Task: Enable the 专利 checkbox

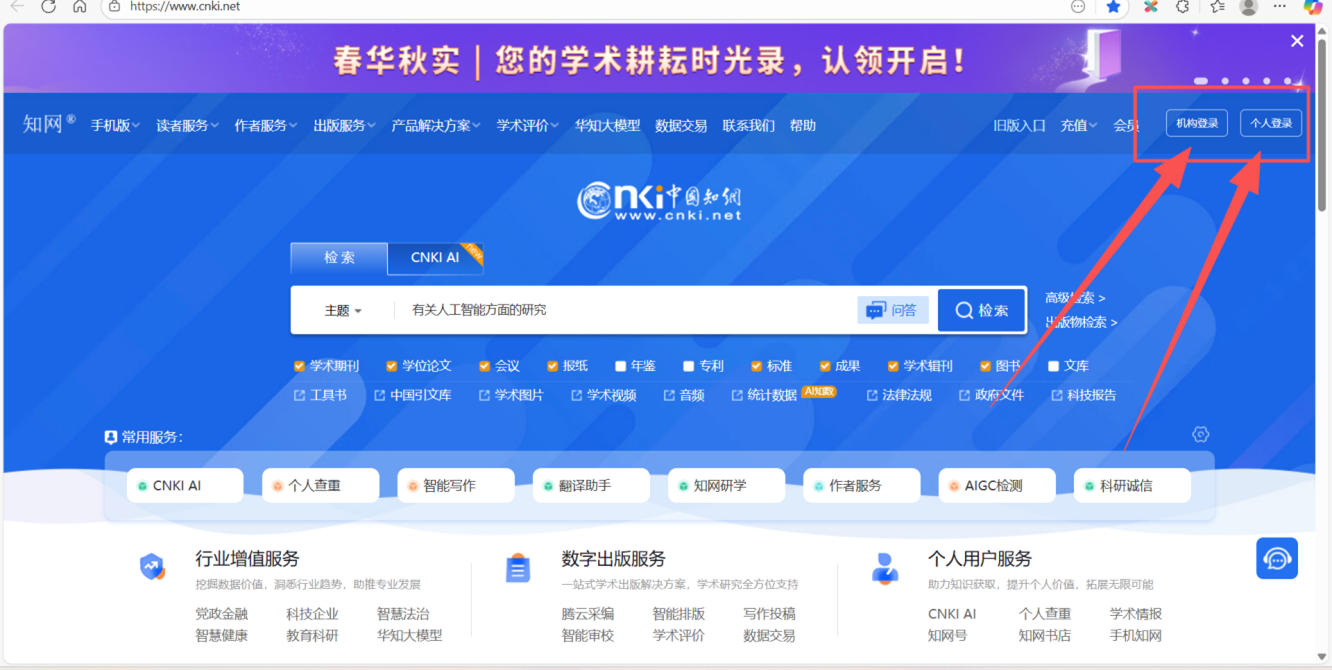Action: coord(688,366)
